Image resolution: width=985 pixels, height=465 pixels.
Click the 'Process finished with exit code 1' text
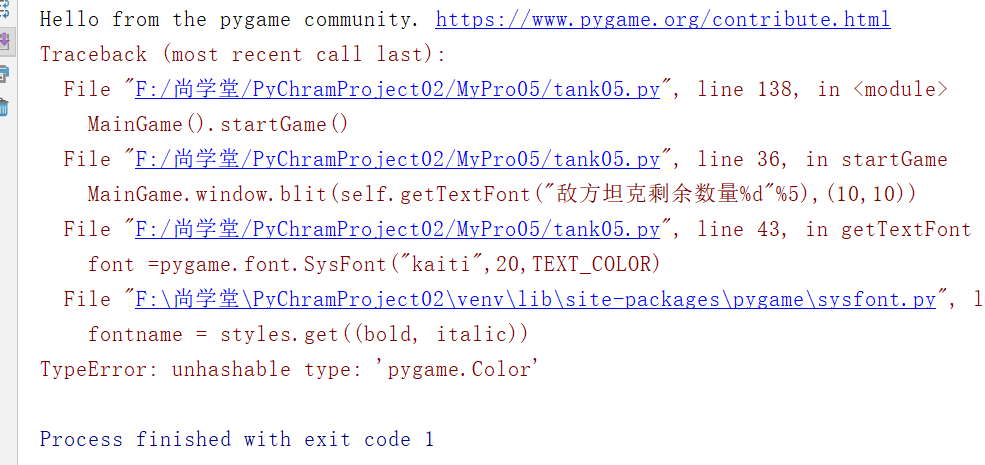[x=237, y=439]
